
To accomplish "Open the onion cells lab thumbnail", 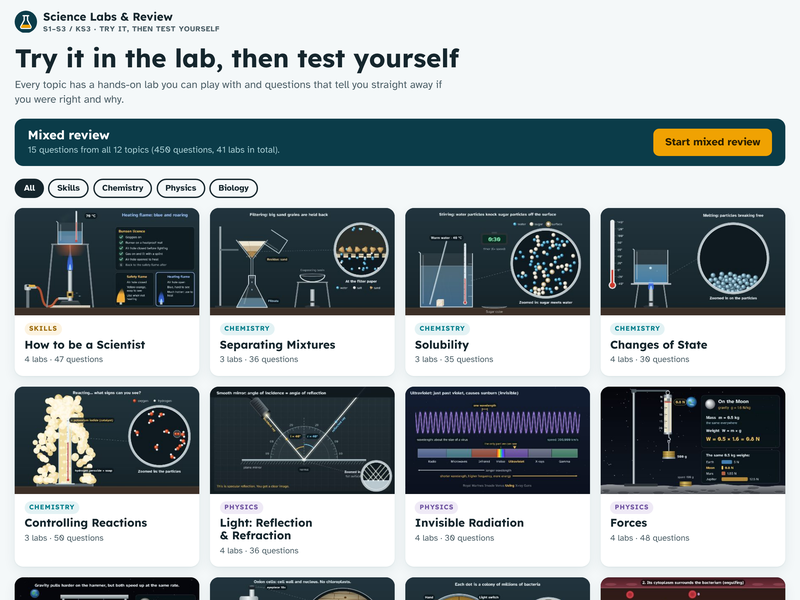I will click(302, 589).
